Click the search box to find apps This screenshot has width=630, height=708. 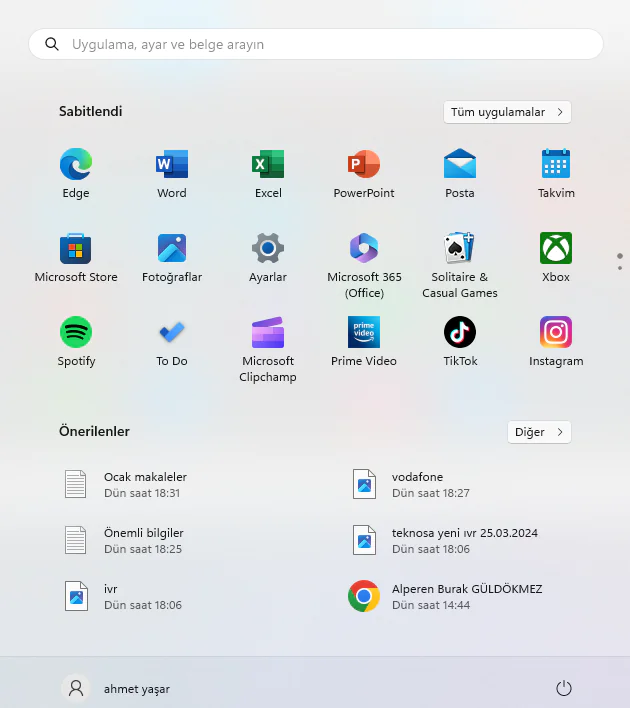[316, 44]
